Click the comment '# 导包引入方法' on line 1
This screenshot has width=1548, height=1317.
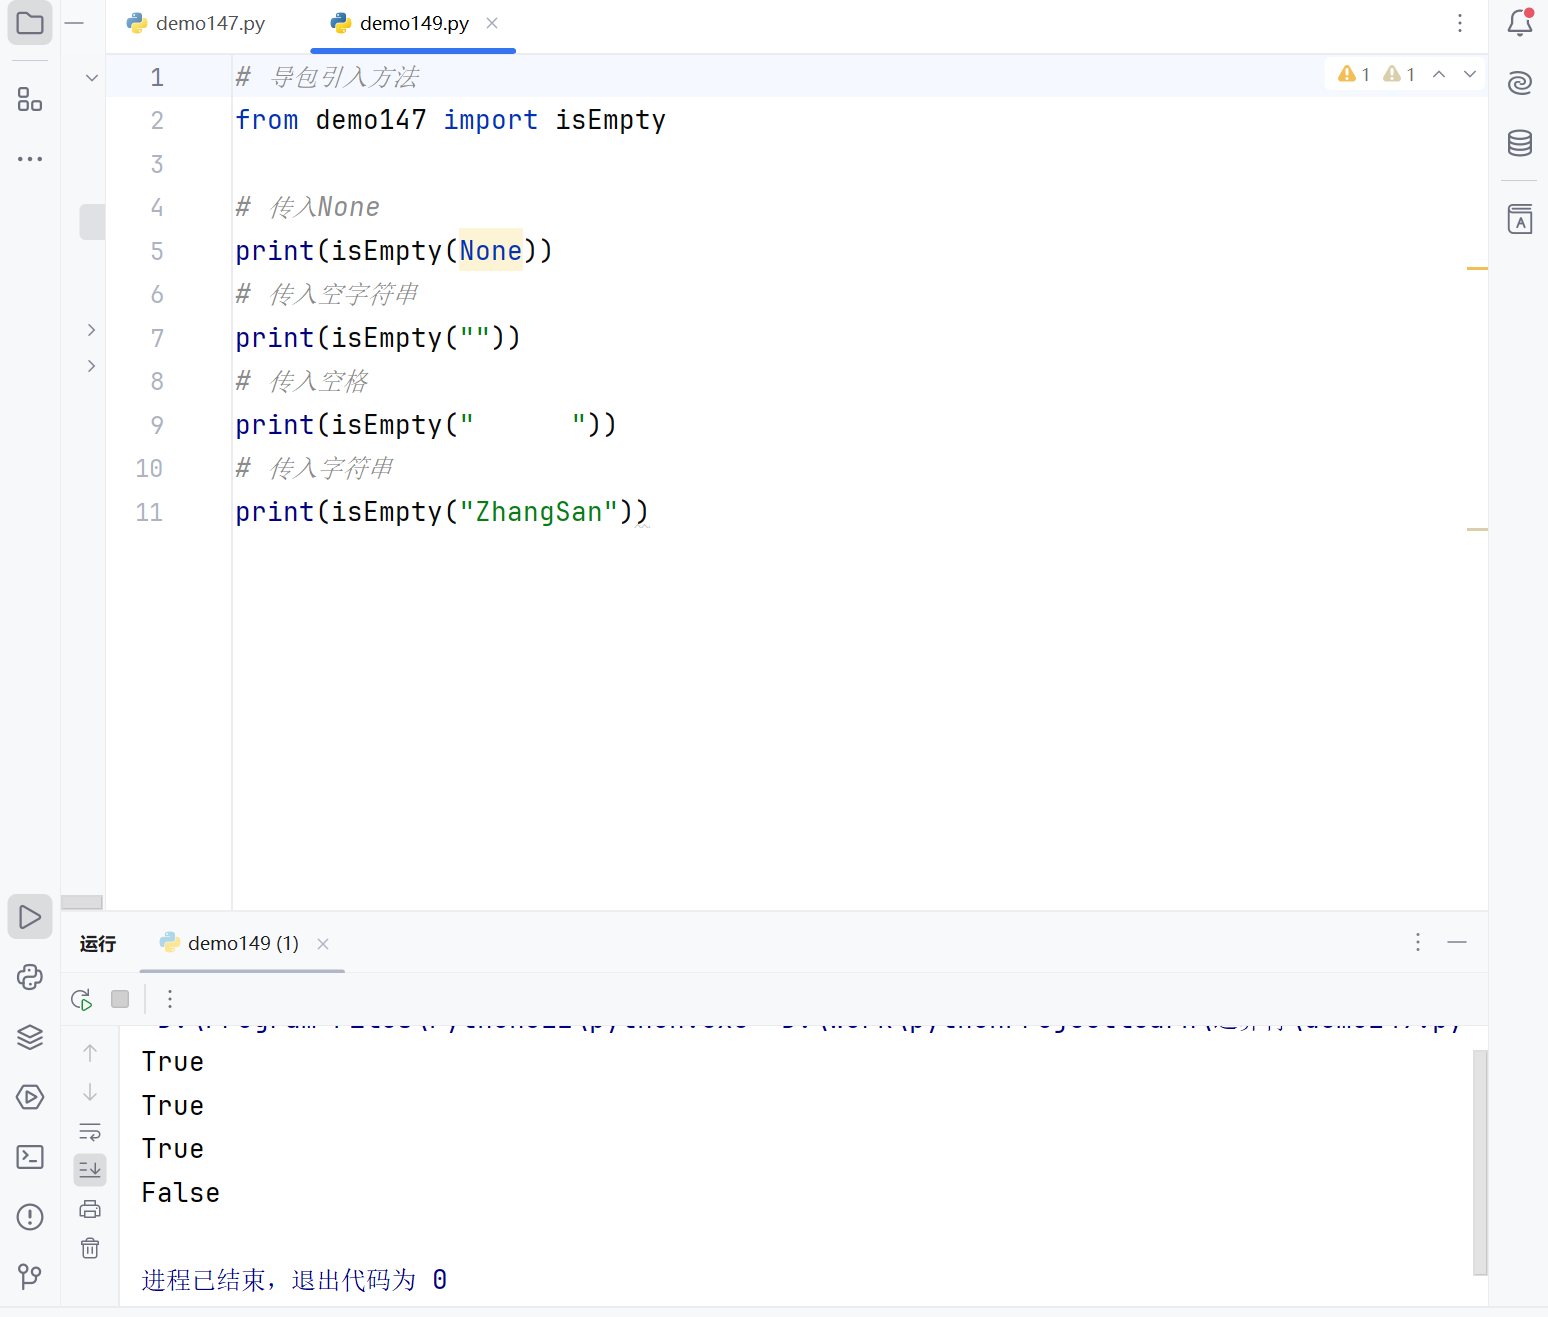(327, 77)
